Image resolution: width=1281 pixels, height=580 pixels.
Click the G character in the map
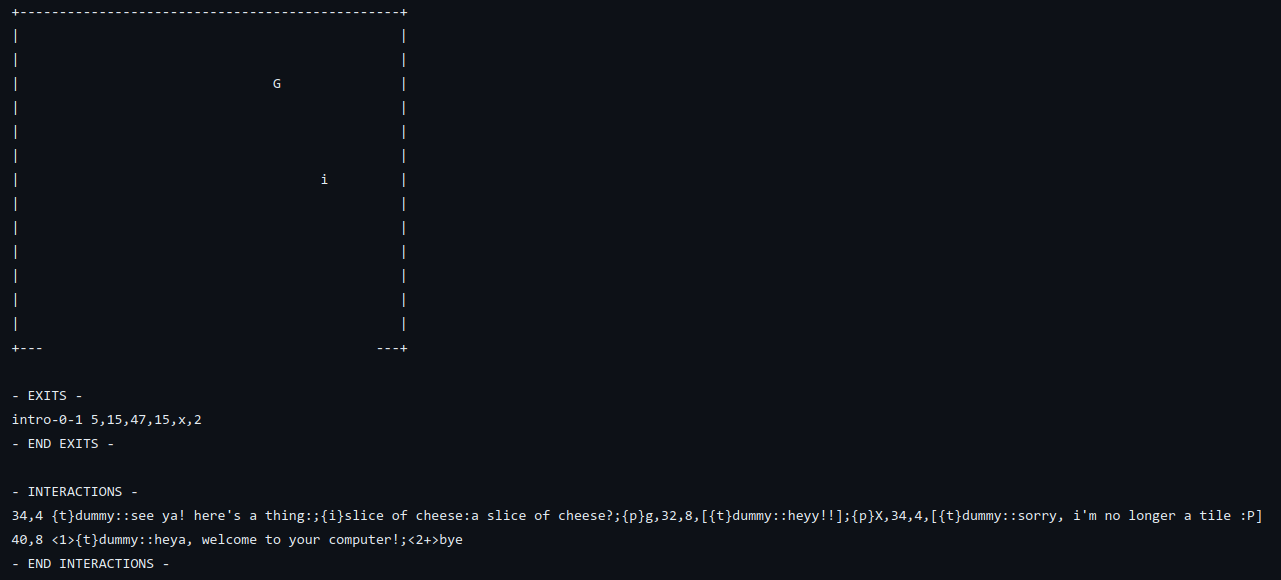[x=277, y=84]
